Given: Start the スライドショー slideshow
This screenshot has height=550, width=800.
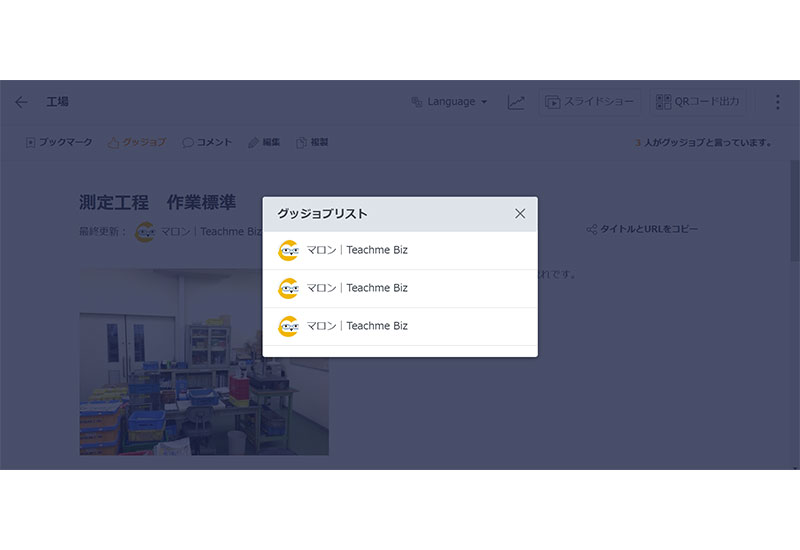Looking at the screenshot, I should click(x=590, y=102).
